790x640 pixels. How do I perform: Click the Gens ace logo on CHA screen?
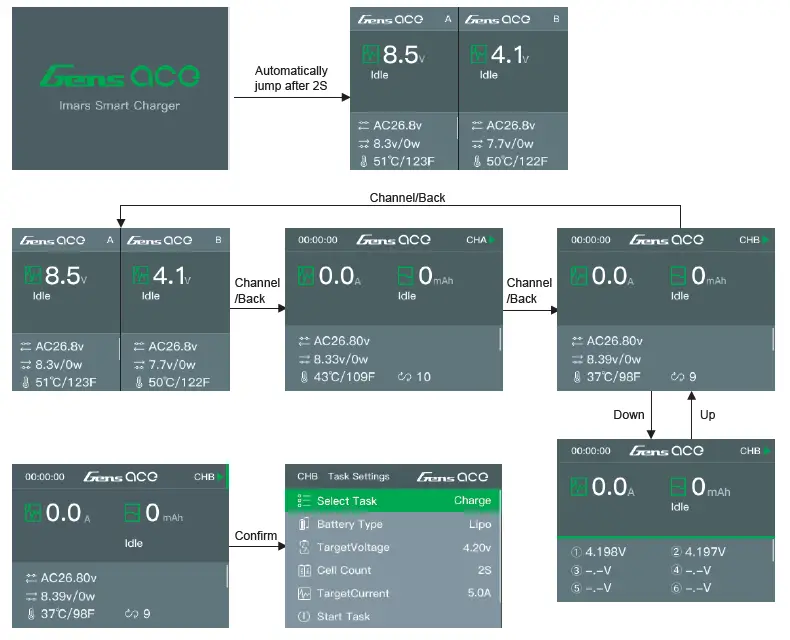(x=393, y=240)
